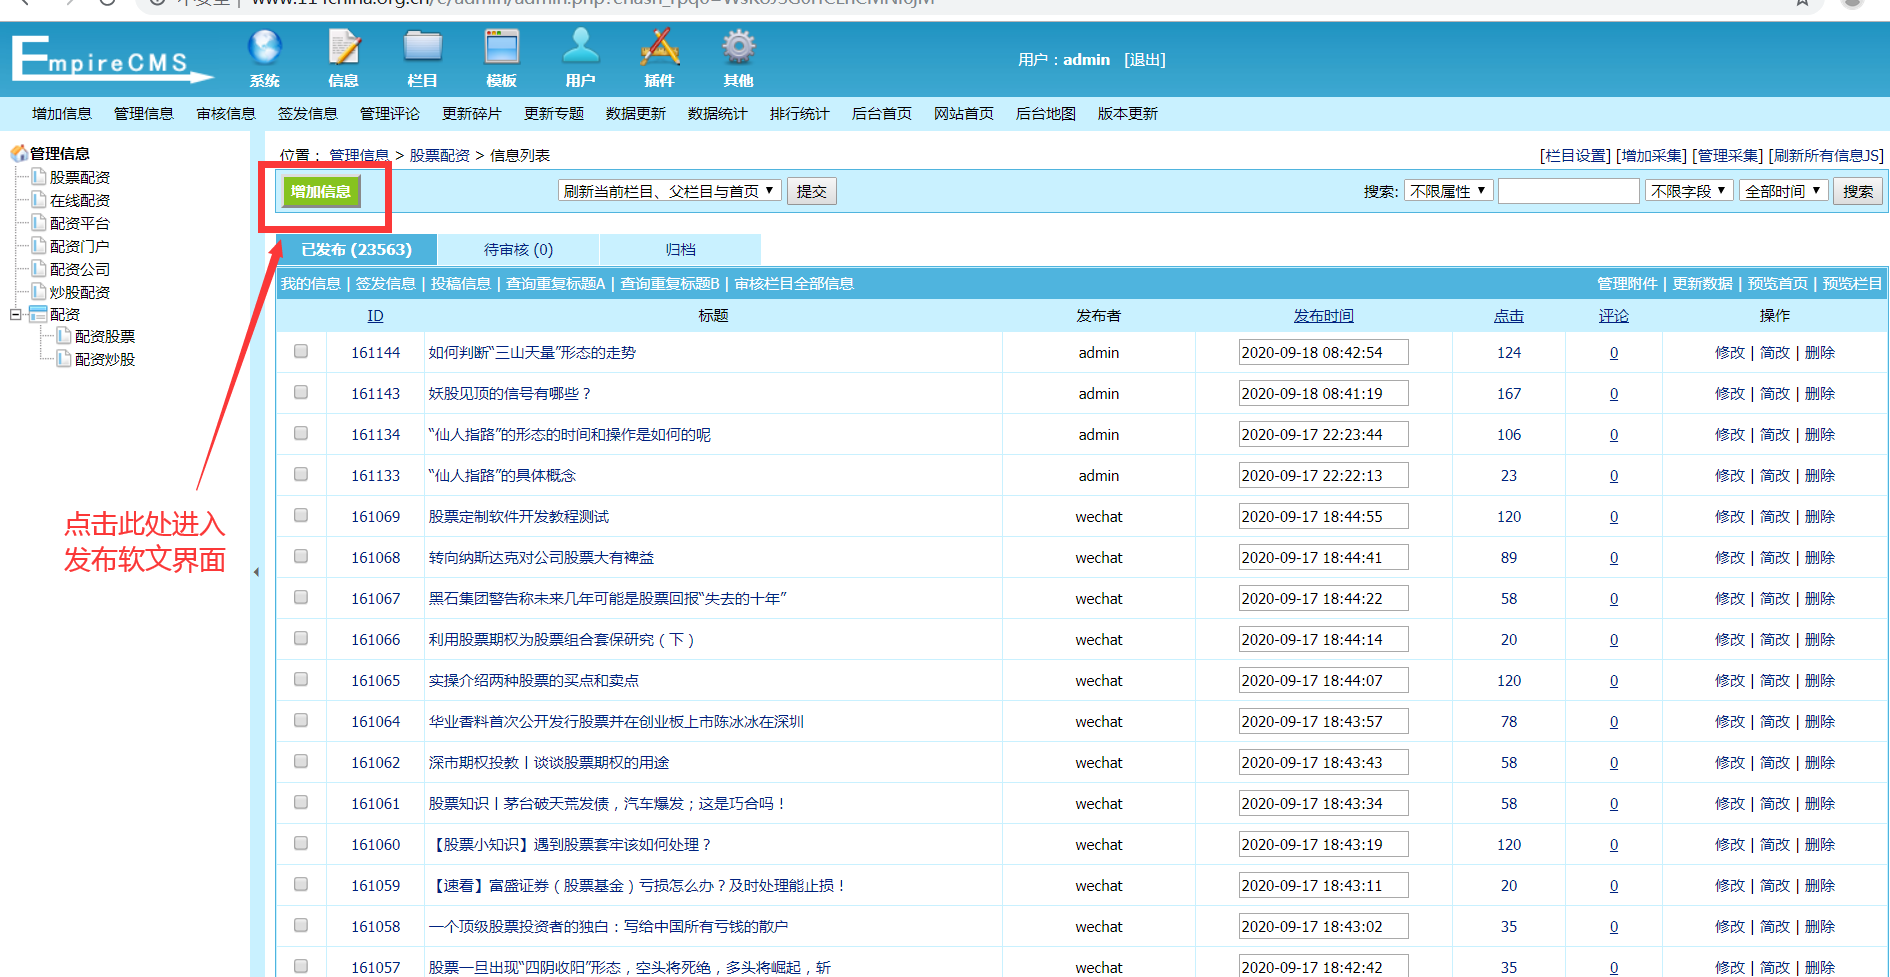This screenshot has width=1890, height=977.
Task: Tick checkbox for article 161067
Action: [301, 598]
